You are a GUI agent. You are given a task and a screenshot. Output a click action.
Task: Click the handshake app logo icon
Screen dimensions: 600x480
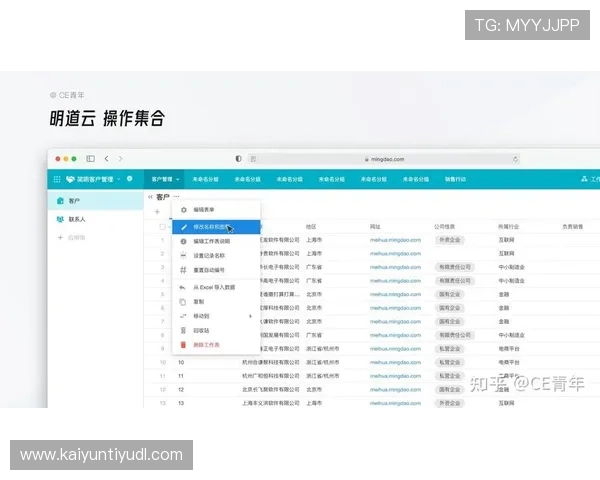[x=70, y=179]
